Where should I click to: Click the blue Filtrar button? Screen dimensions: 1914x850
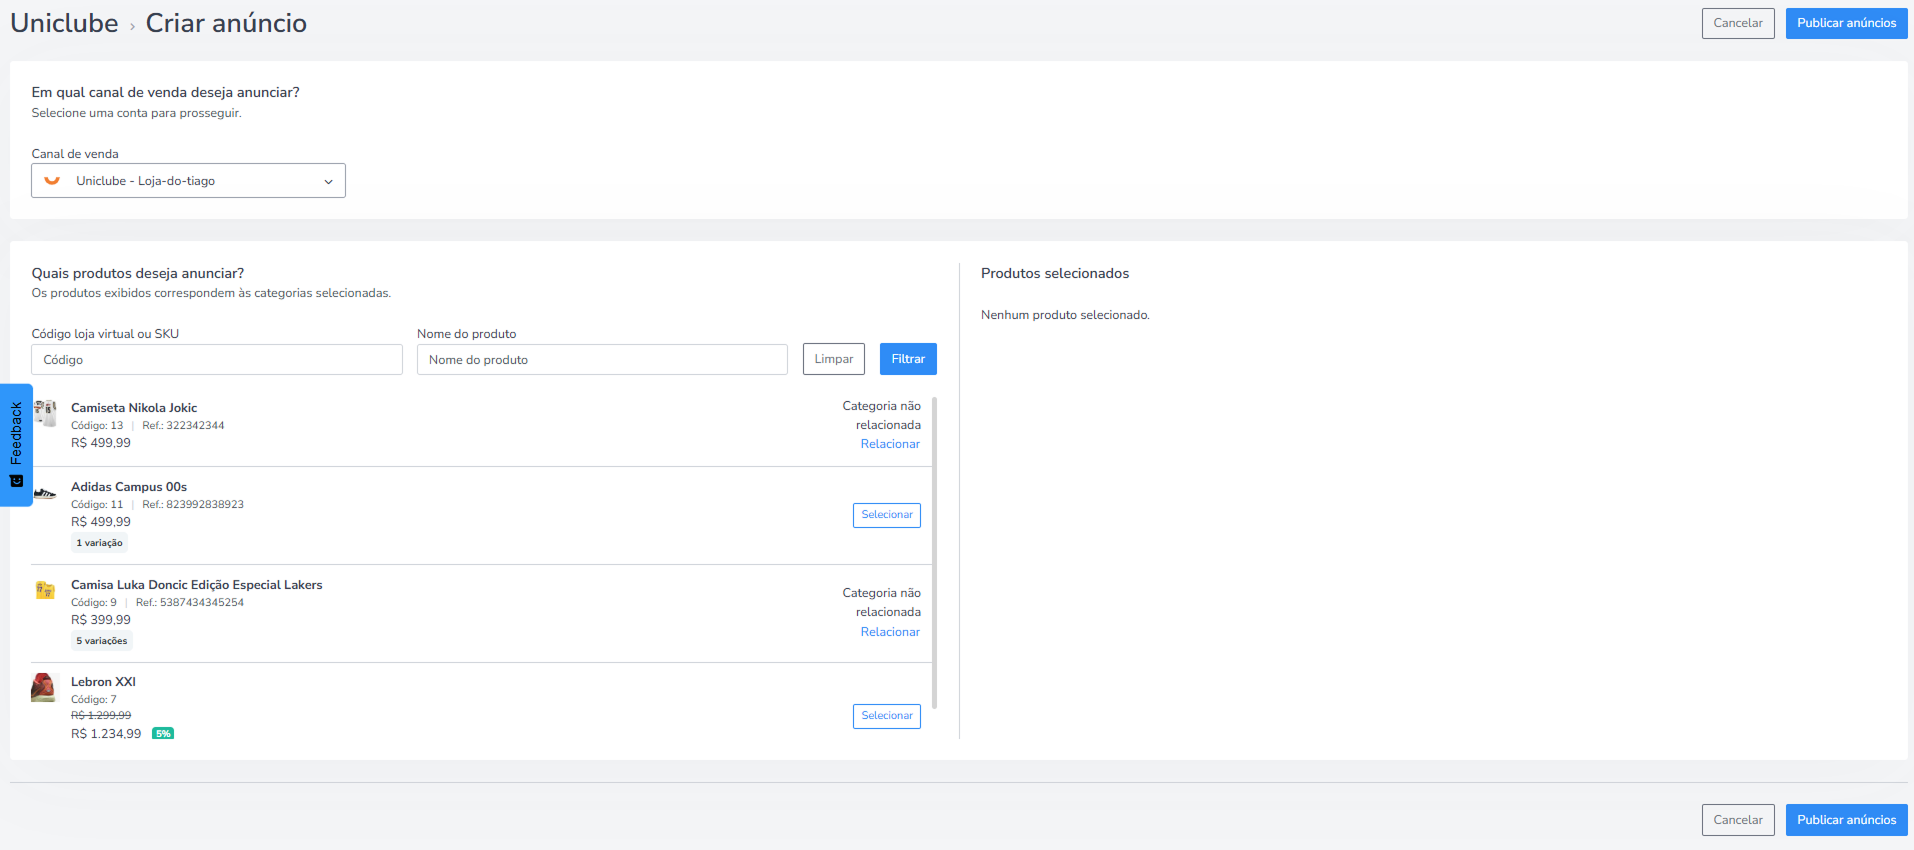(908, 359)
